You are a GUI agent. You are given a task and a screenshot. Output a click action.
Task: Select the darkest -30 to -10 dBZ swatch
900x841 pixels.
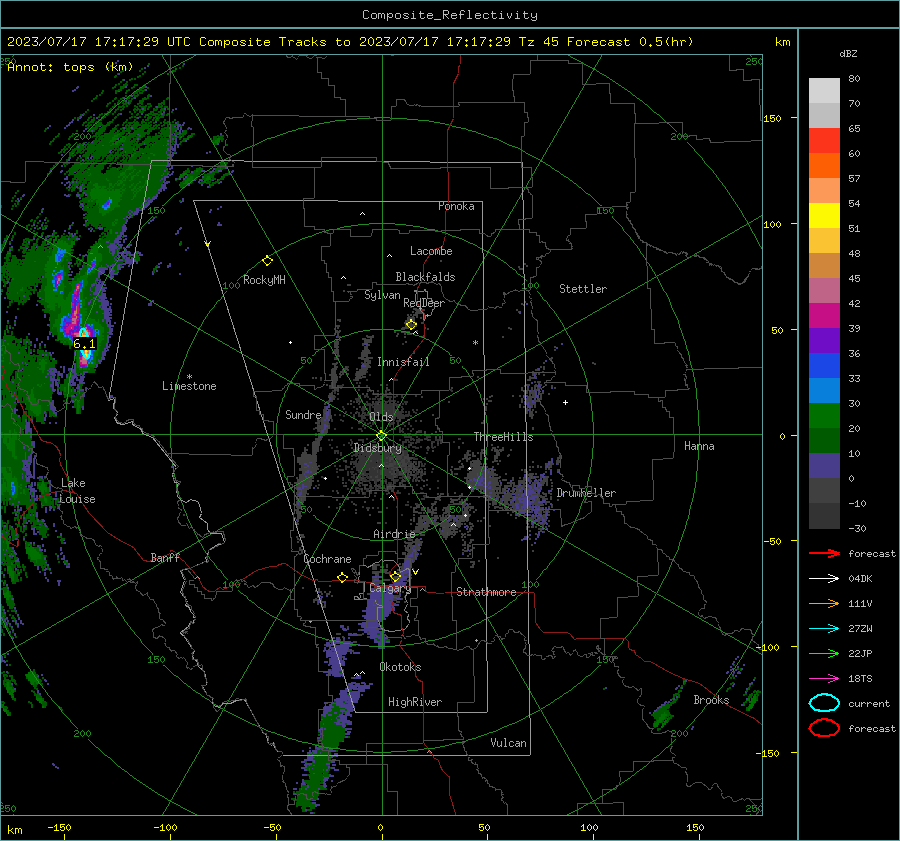(x=824, y=516)
